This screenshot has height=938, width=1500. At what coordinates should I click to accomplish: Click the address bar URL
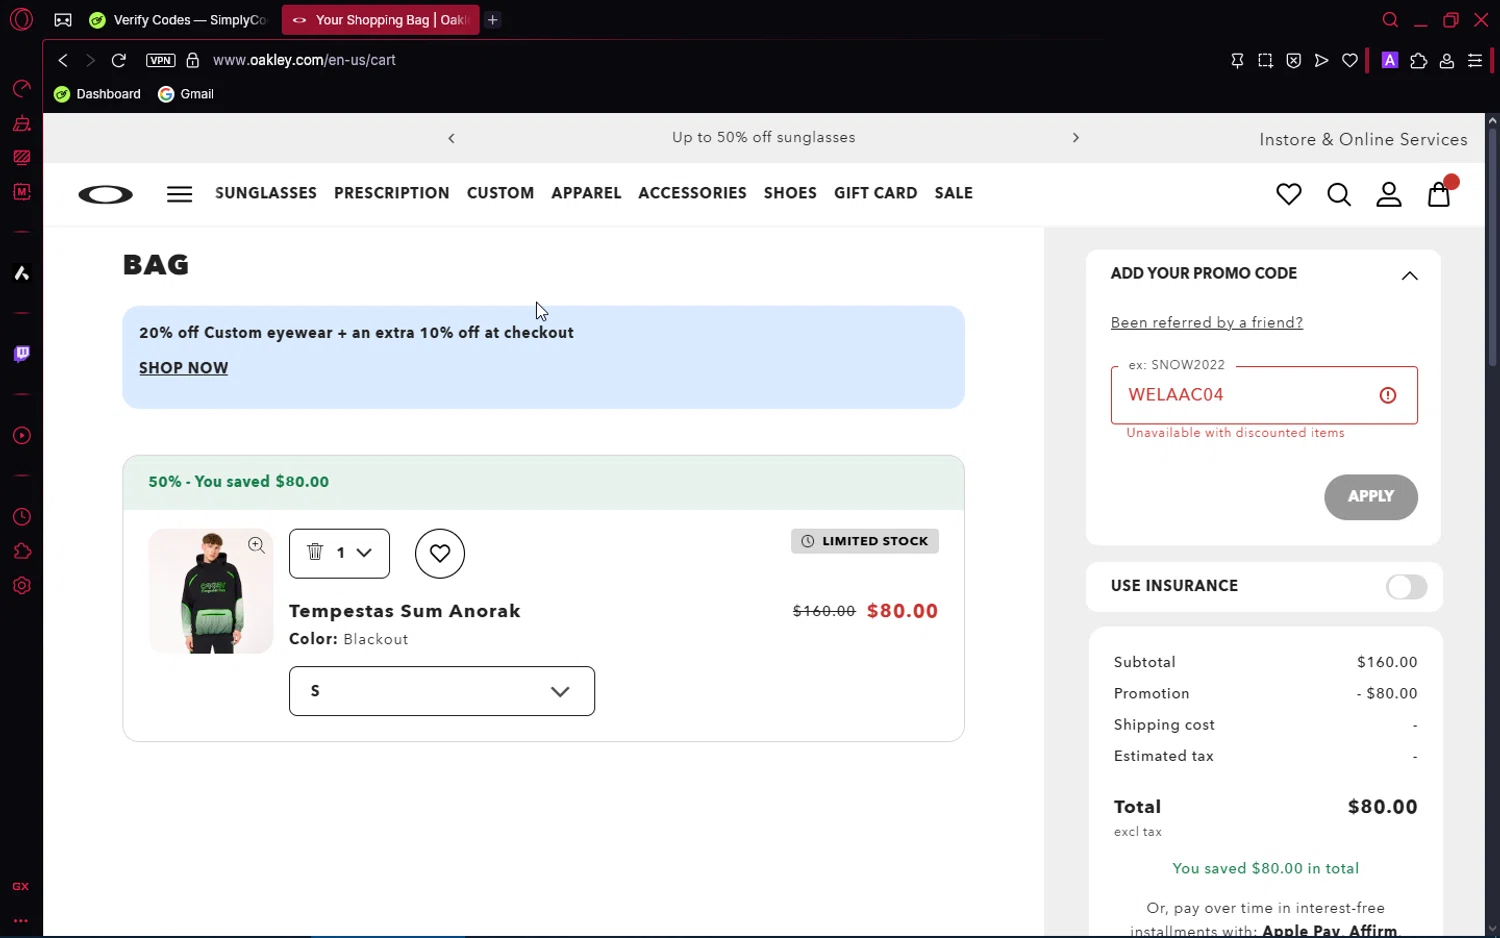(x=304, y=60)
